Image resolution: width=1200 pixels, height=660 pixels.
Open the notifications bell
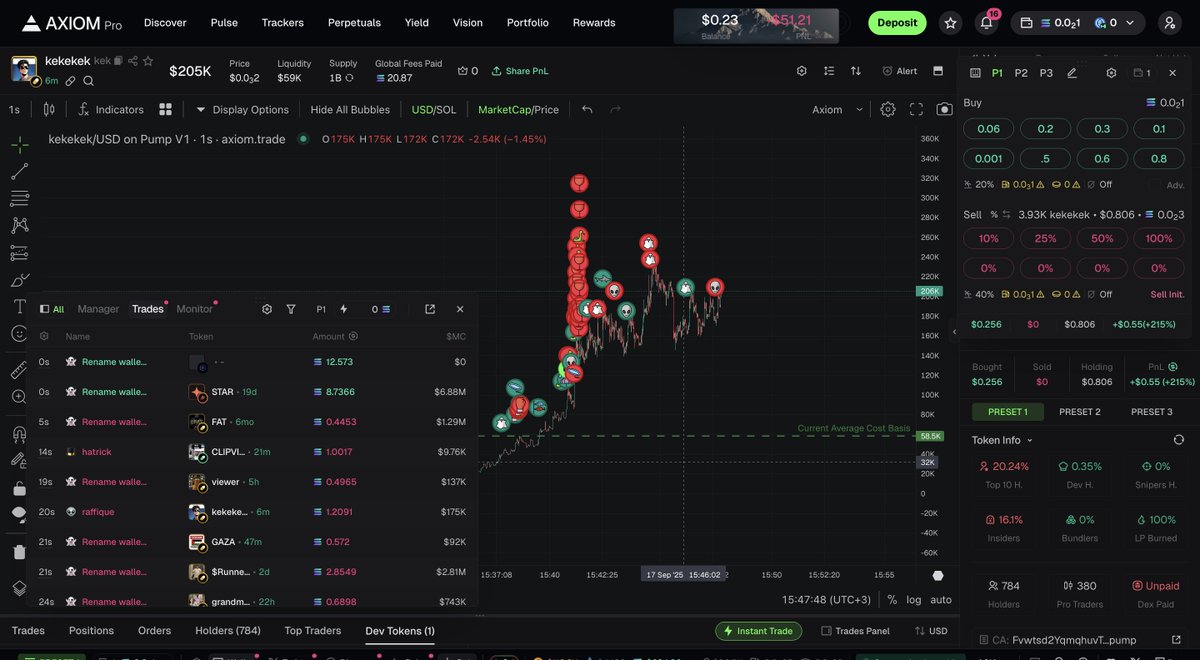(x=985, y=23)
